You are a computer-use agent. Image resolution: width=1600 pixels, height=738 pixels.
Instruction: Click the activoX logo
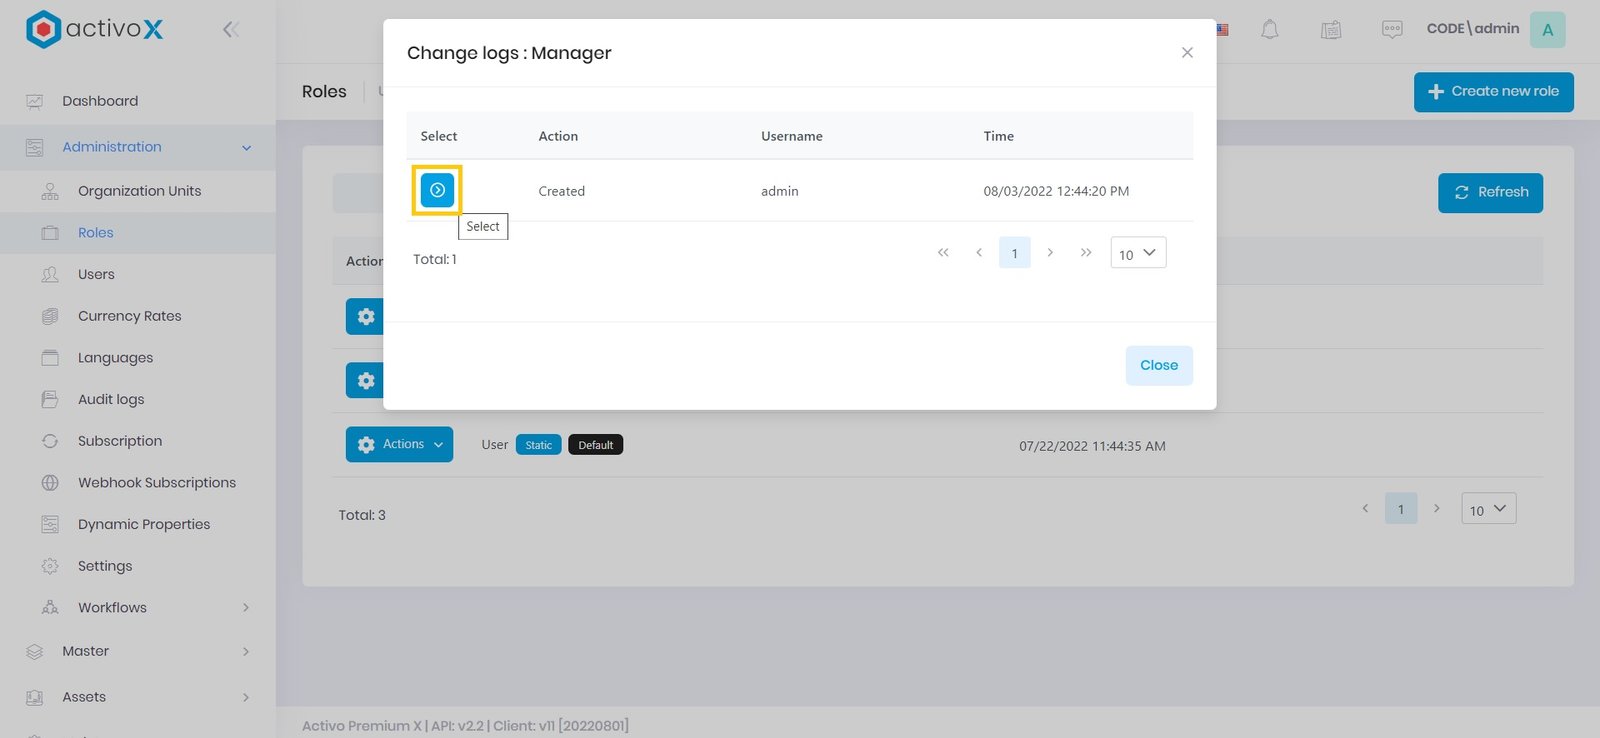pos(94,30)
